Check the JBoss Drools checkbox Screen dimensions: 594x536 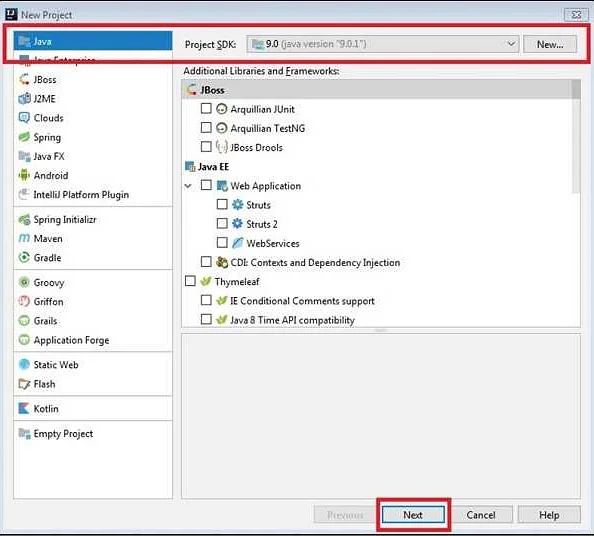[x=206, y=147]
